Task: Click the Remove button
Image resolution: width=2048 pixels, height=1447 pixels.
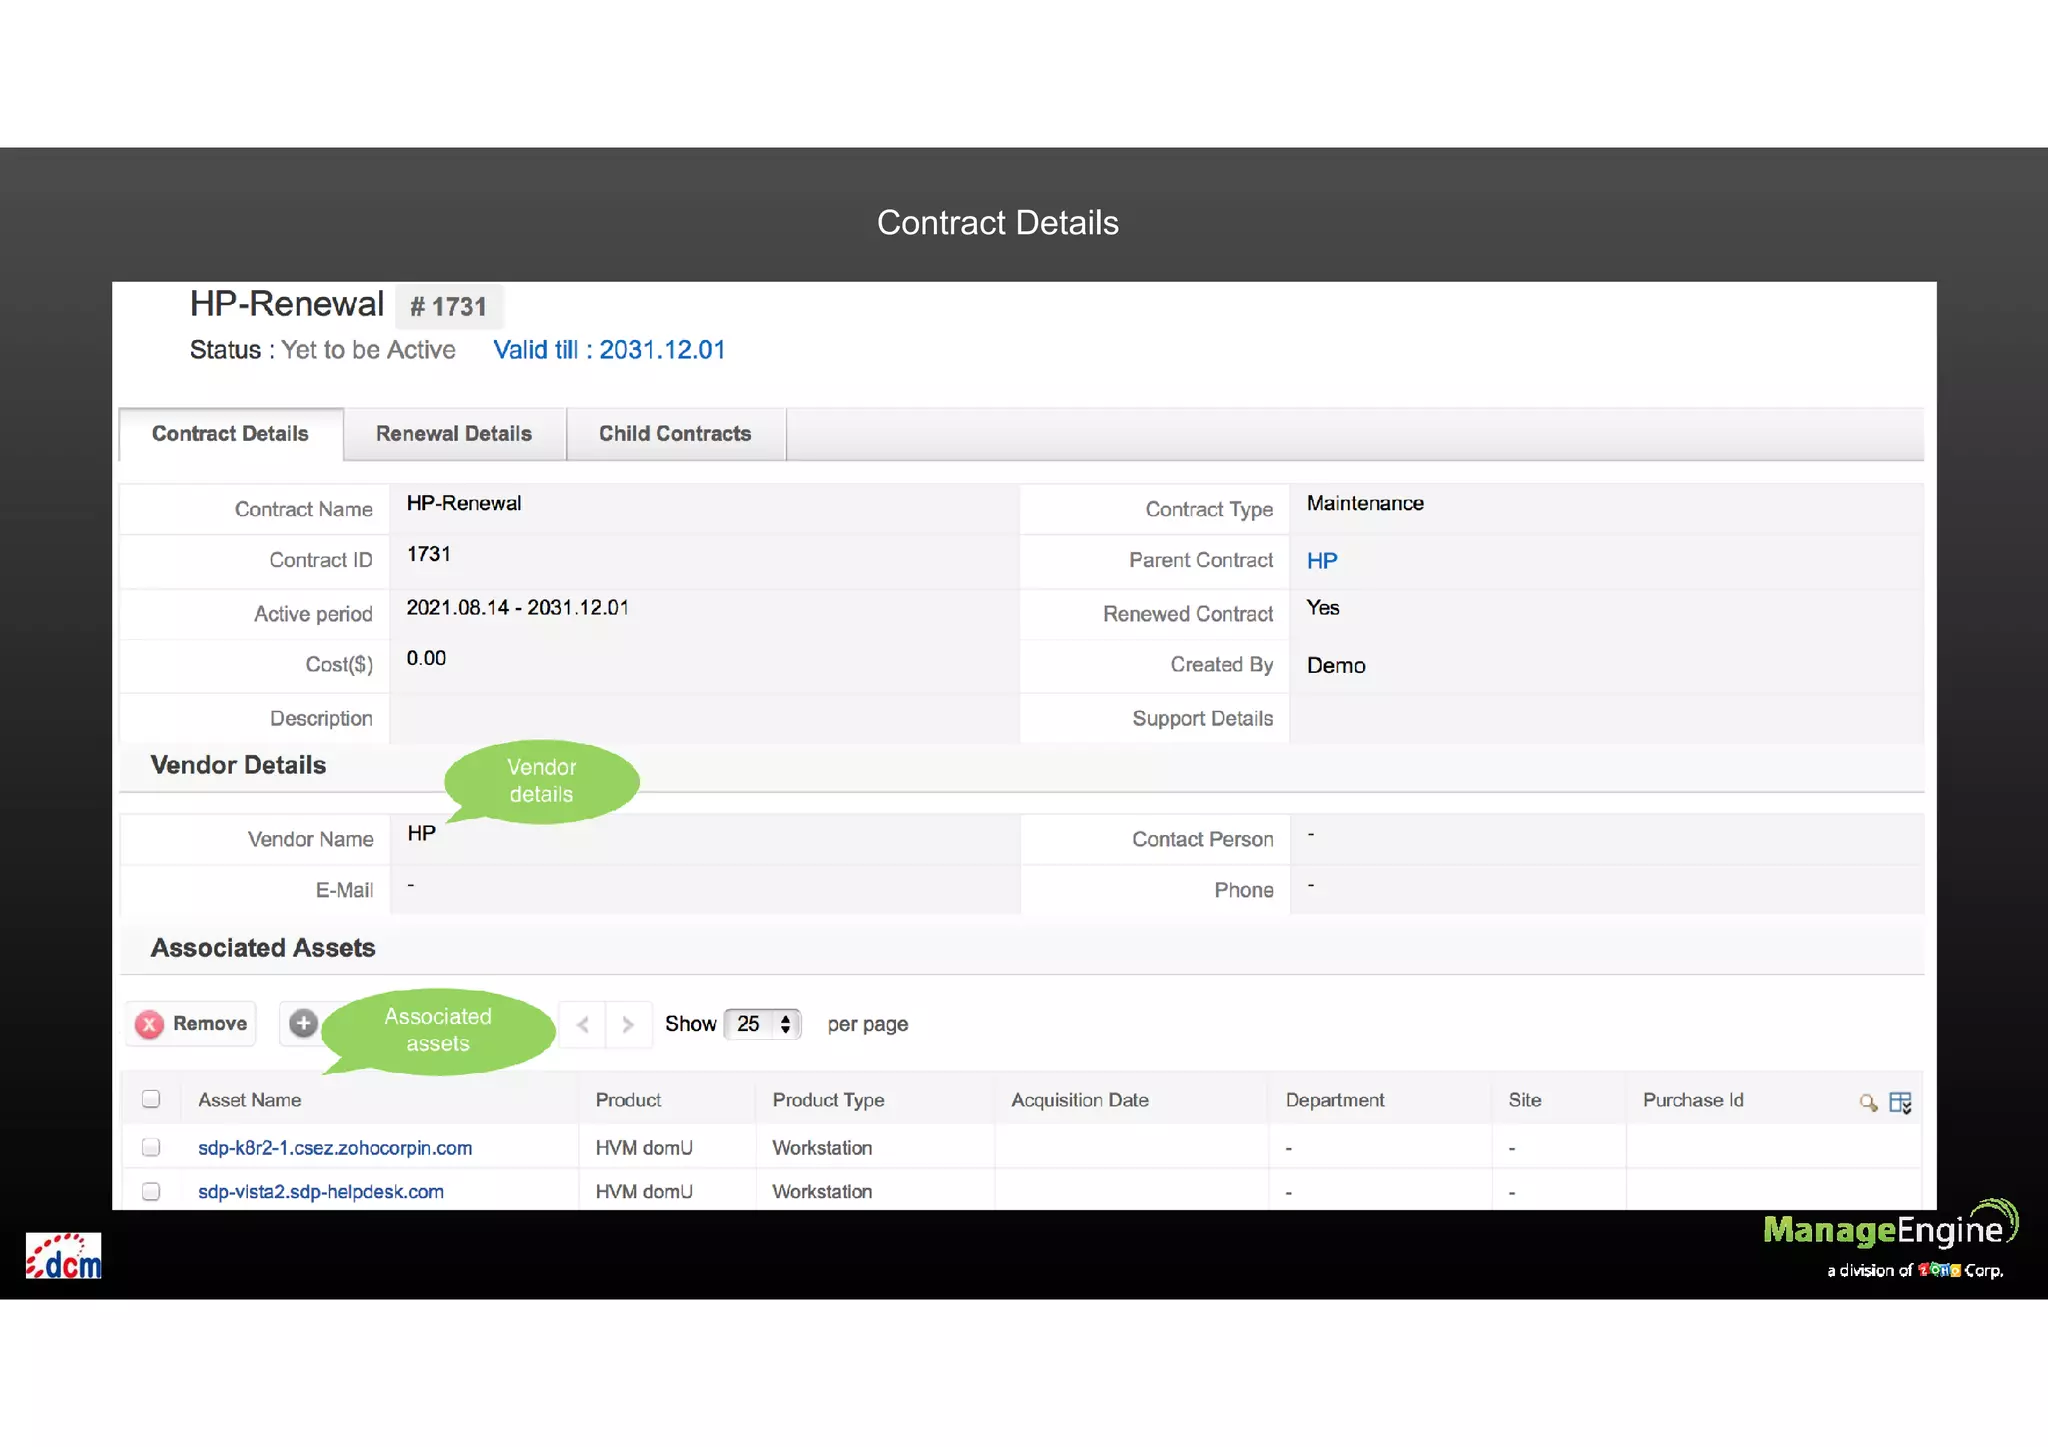Action: click(x=209, y=1024)
